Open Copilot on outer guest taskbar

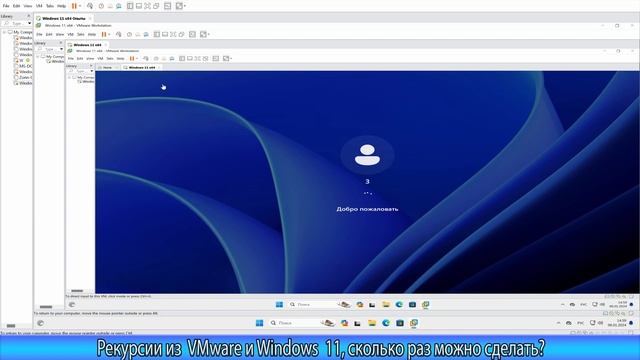tap(344, 323)
